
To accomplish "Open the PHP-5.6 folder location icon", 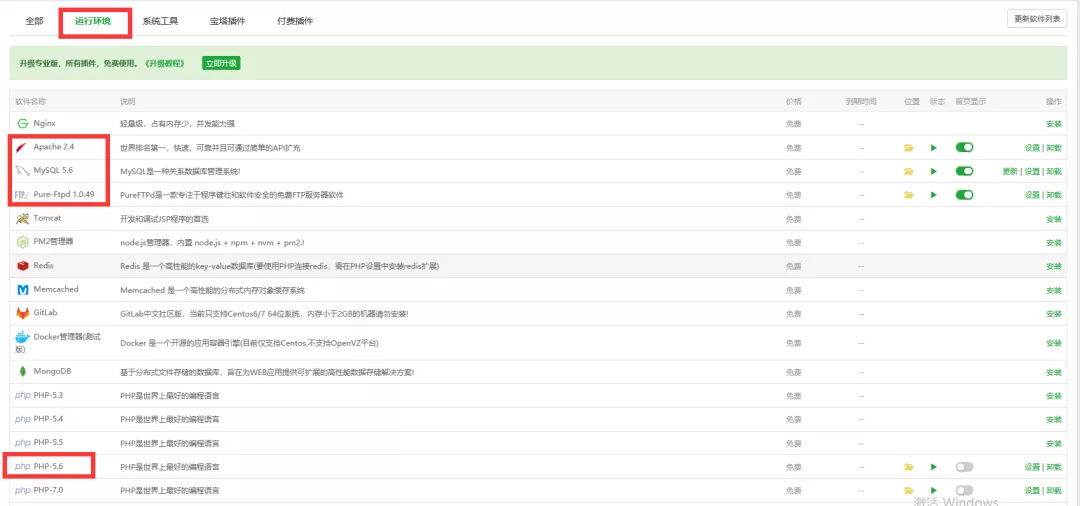I will (908, 467).
